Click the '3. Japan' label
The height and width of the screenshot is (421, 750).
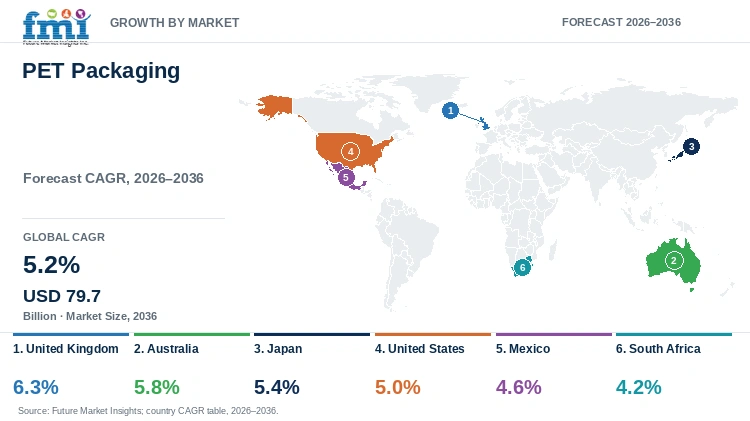[278, 349]
